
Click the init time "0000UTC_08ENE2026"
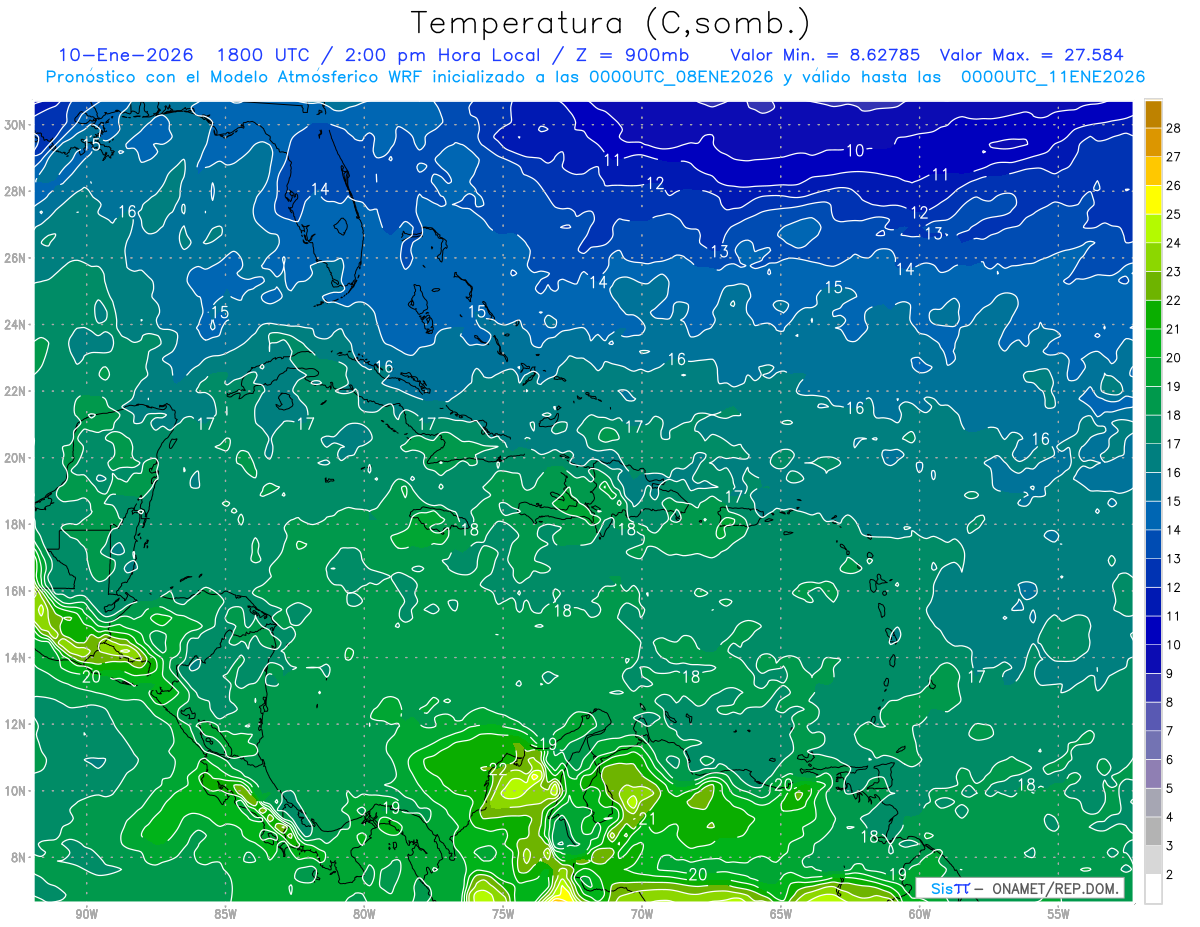pos(680,77)
